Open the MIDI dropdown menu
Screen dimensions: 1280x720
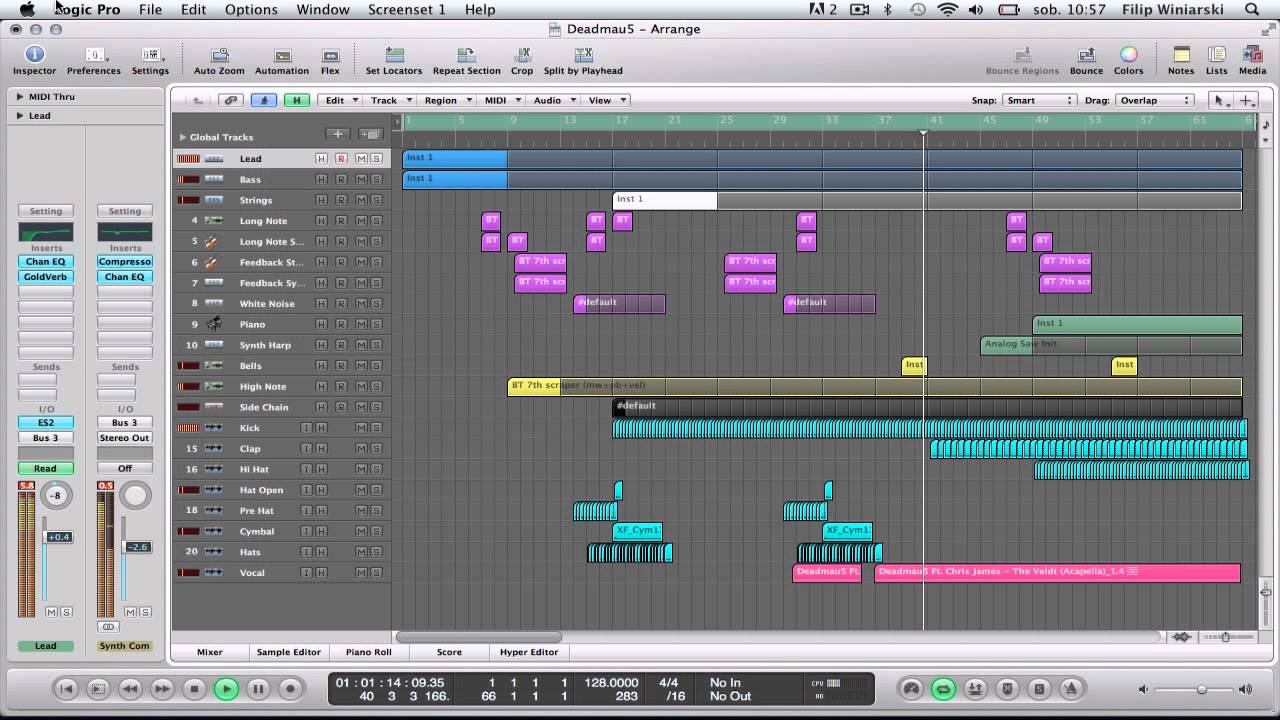point(501,100)
